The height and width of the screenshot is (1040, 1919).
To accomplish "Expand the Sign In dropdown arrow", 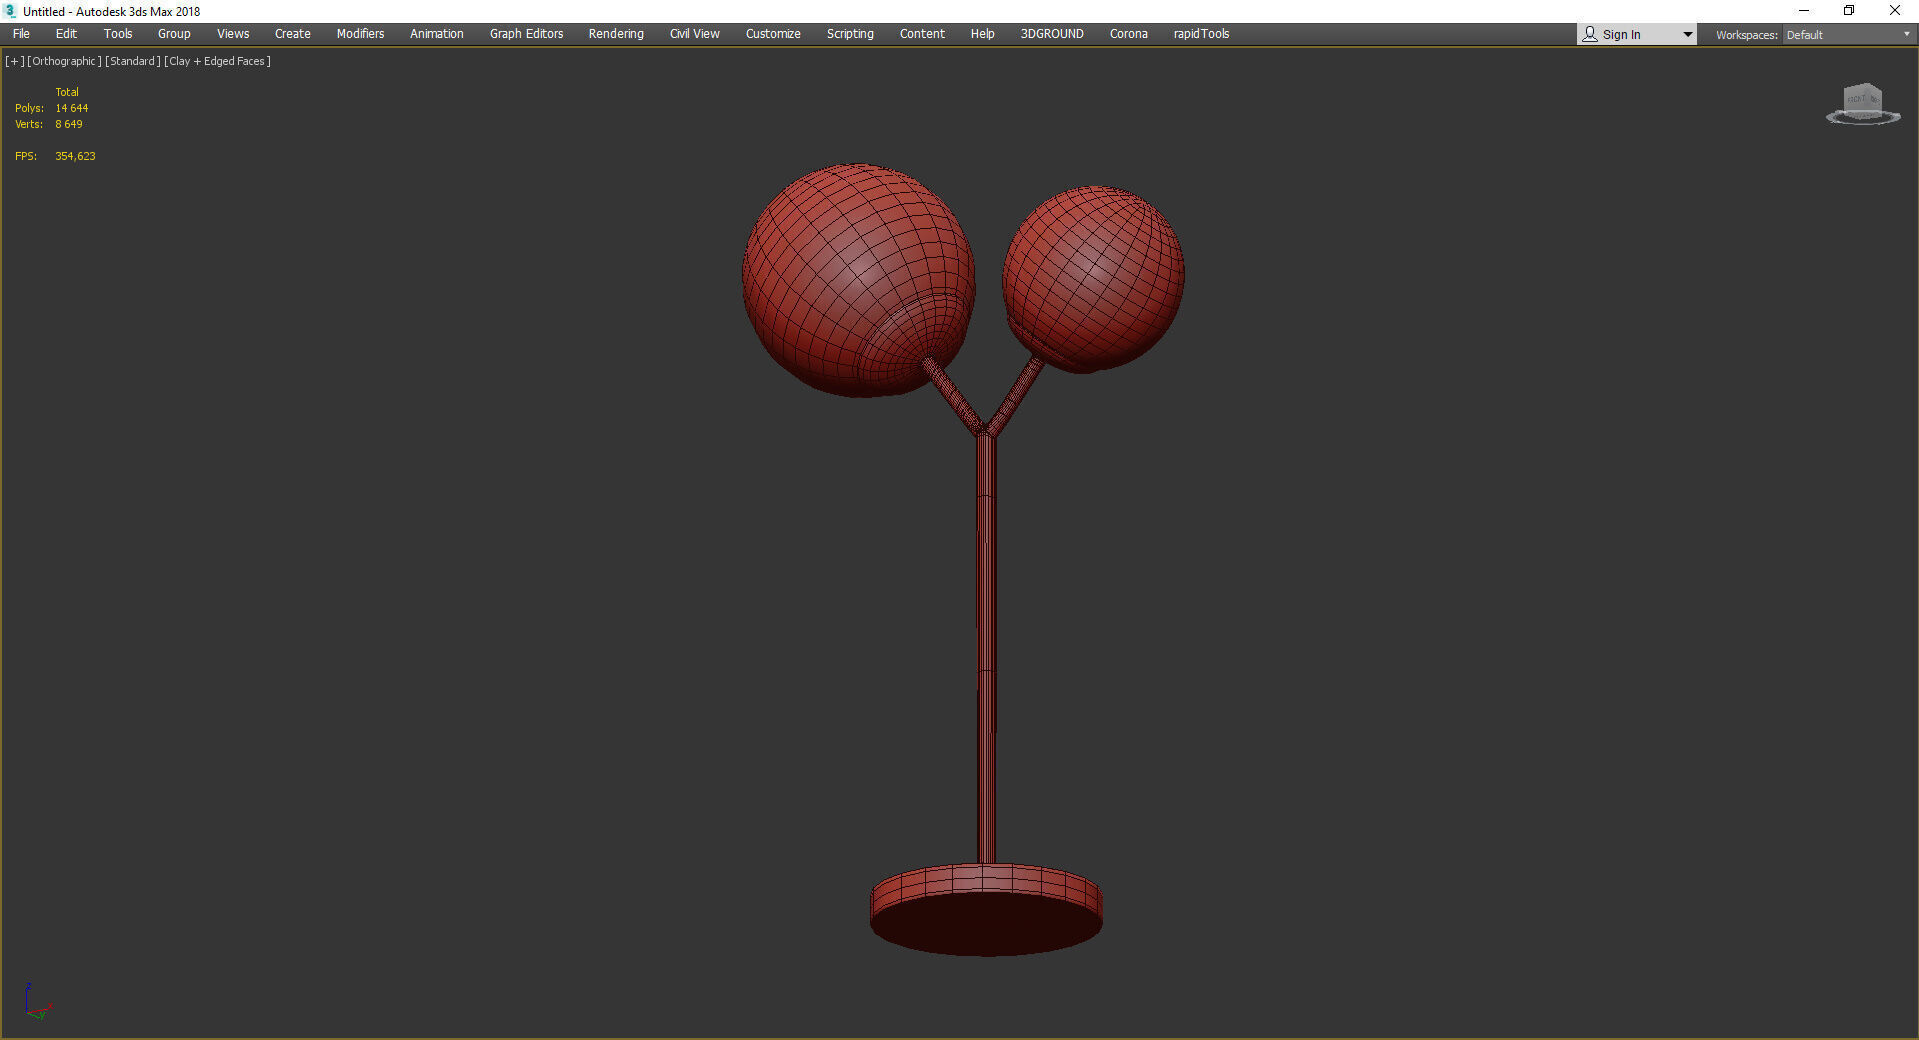I will point(1688,35).
